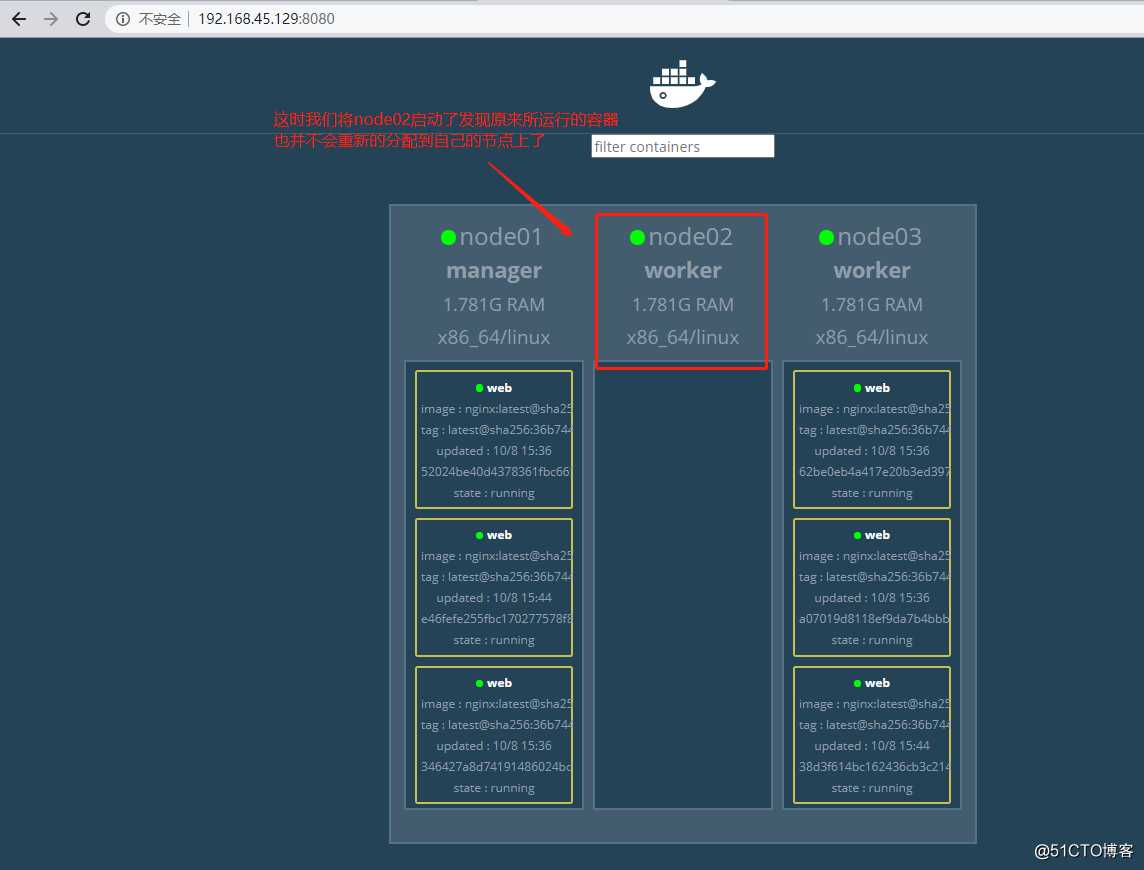Click the green status dot on node03
1144x870 pixels.
click(826, 237)
